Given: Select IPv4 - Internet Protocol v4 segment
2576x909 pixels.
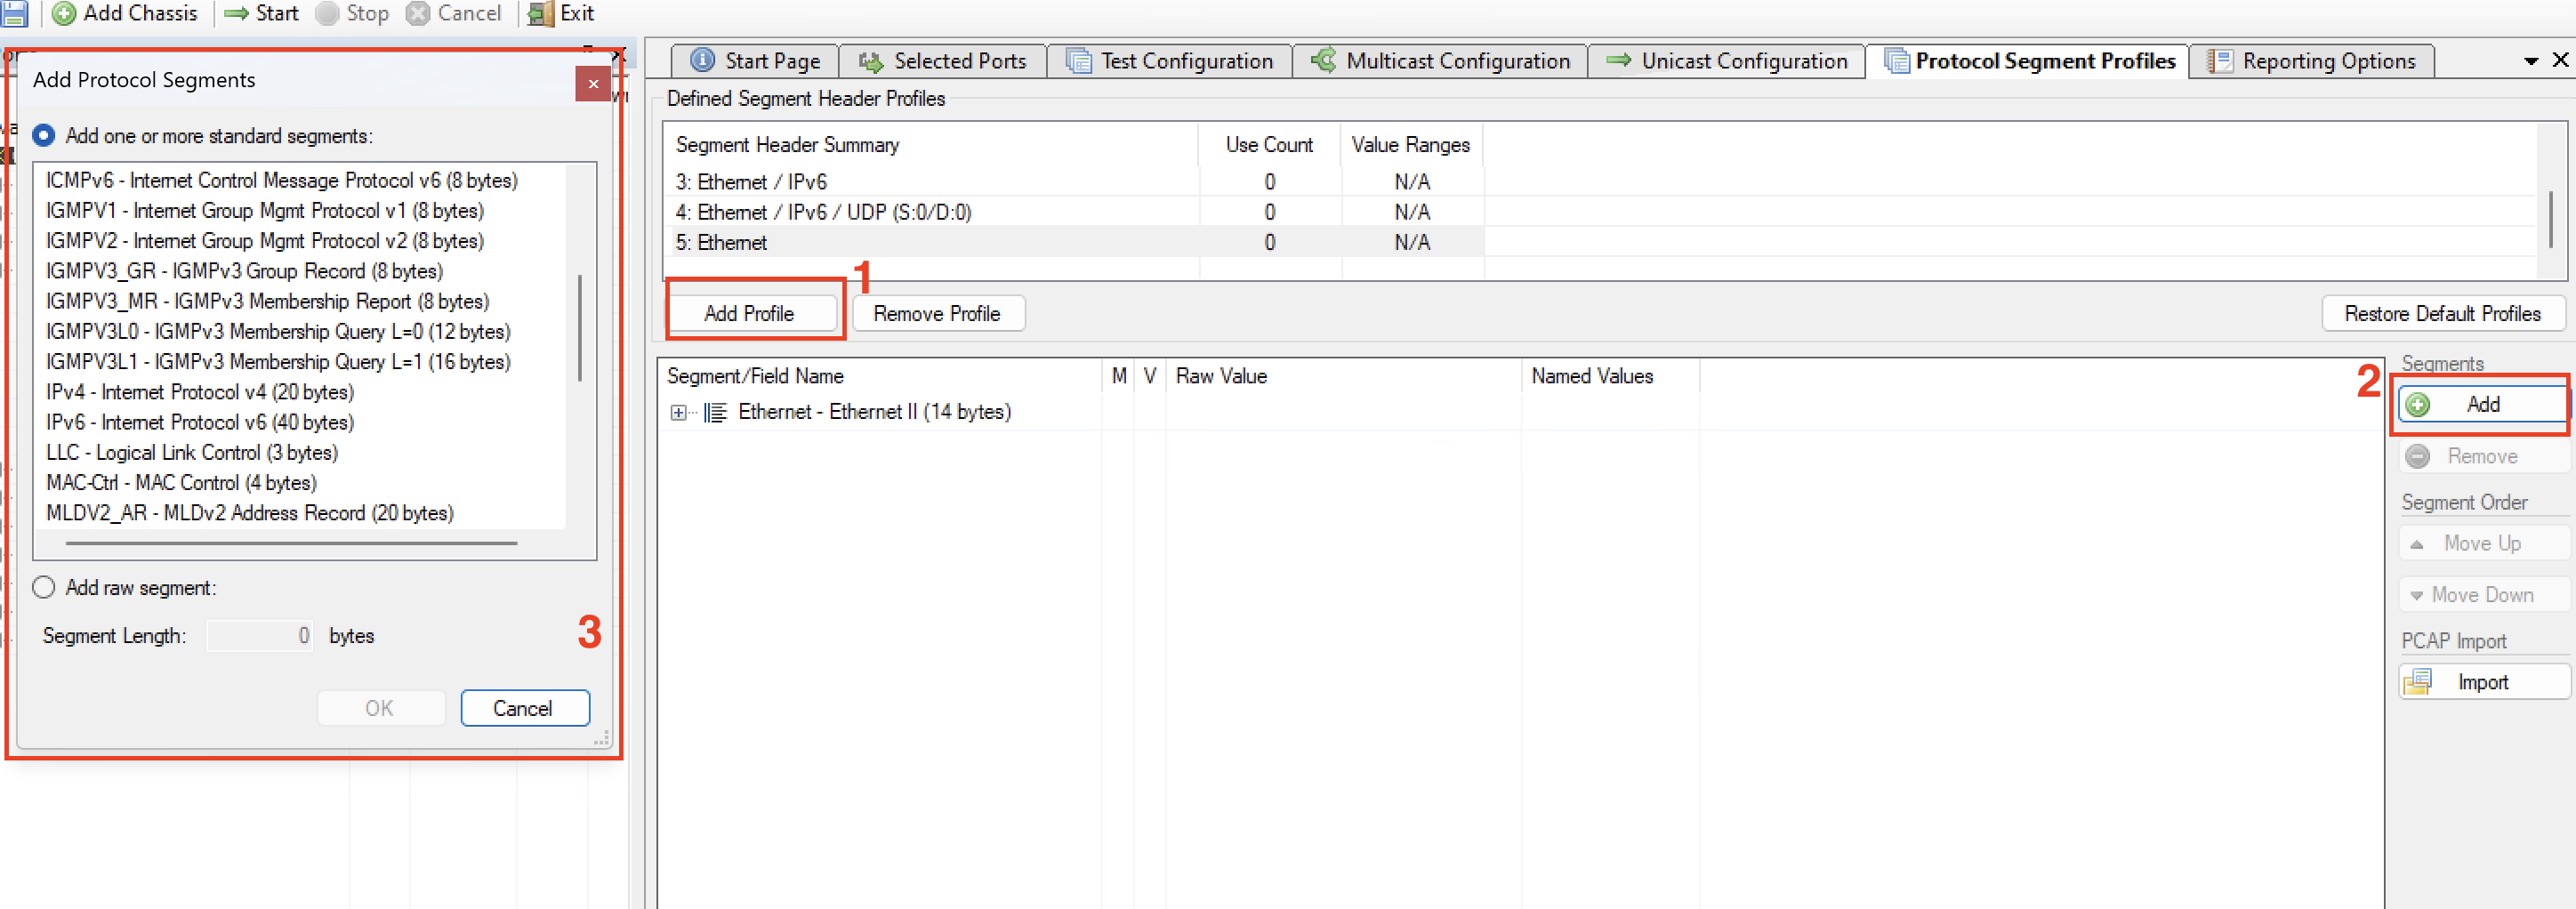Looking at the screenshot, I should pyautogui.click(x=200, y=392).
